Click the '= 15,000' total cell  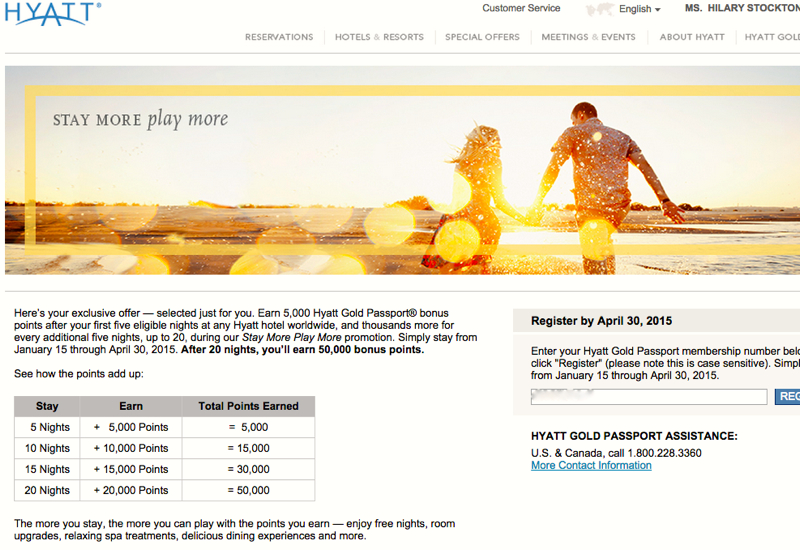[248, 448]
